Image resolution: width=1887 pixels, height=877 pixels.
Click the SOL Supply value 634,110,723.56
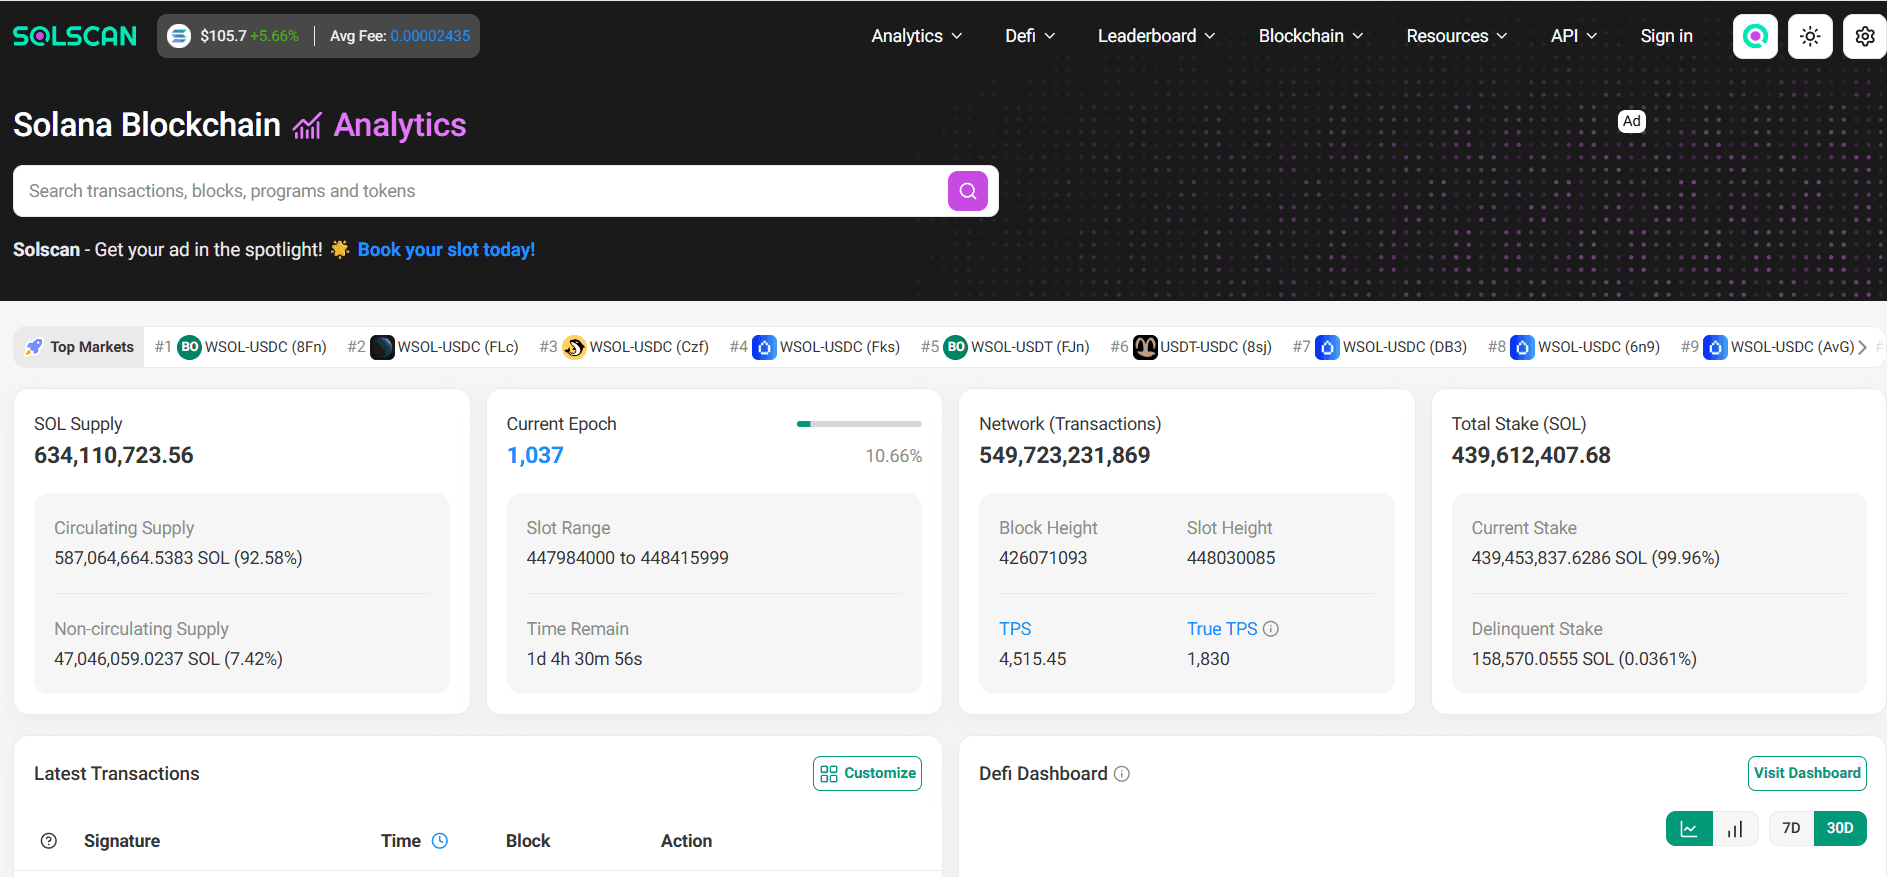click(114, 456)
